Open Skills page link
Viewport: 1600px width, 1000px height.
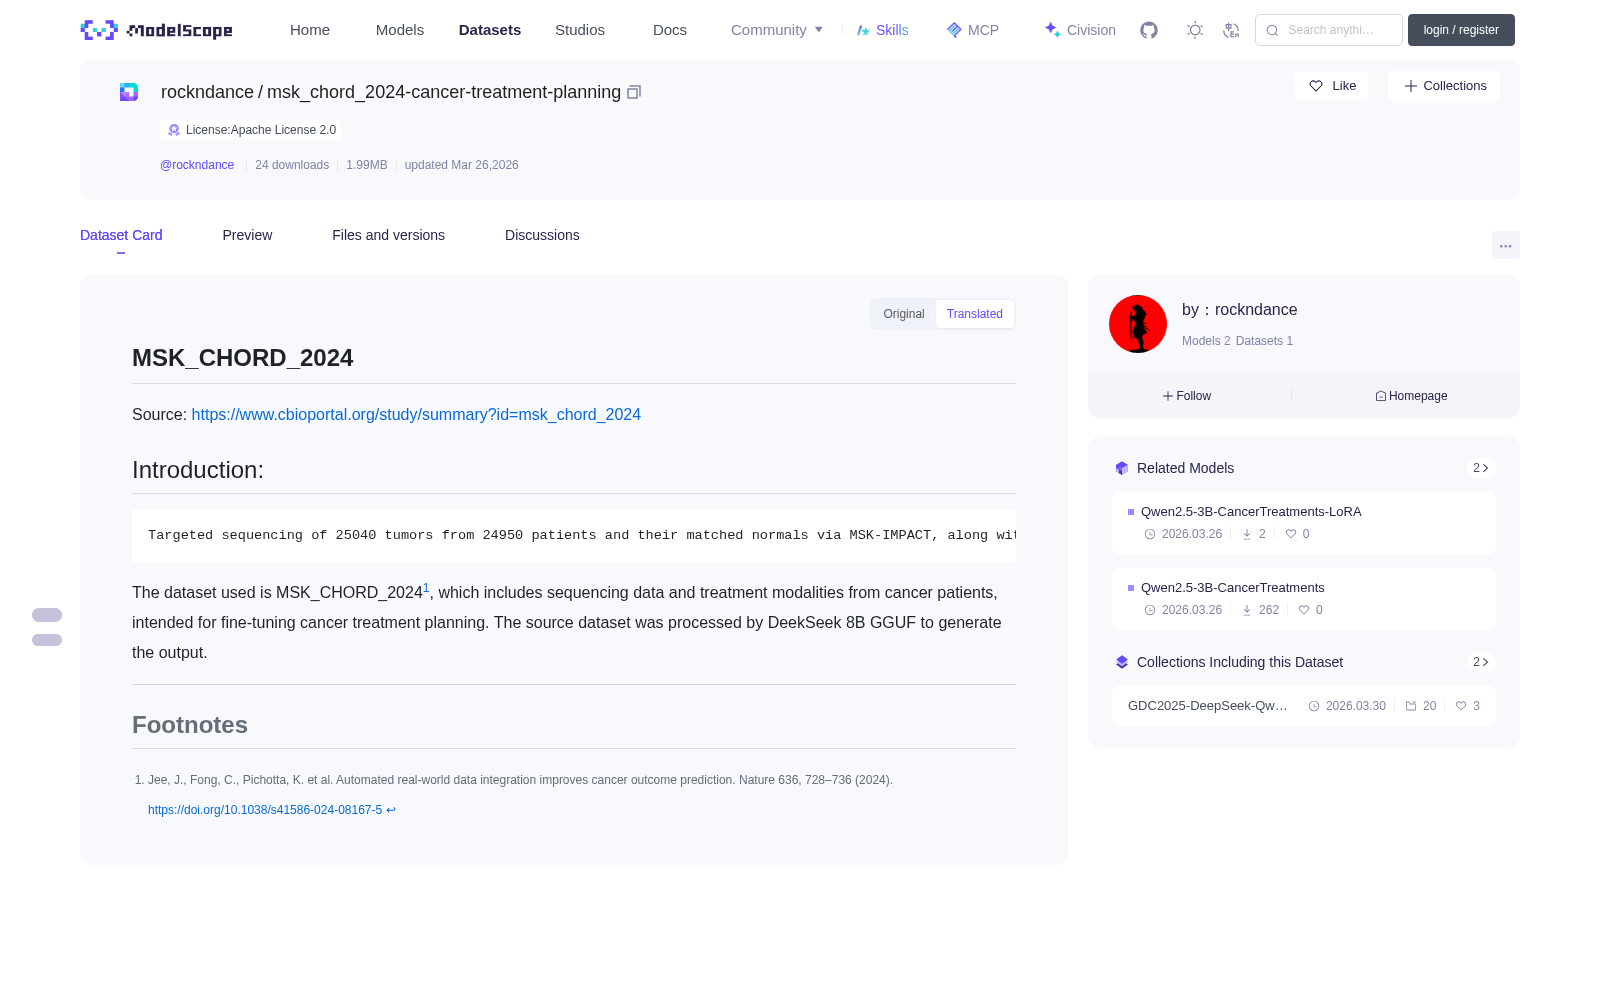click(x=883, y=30)
